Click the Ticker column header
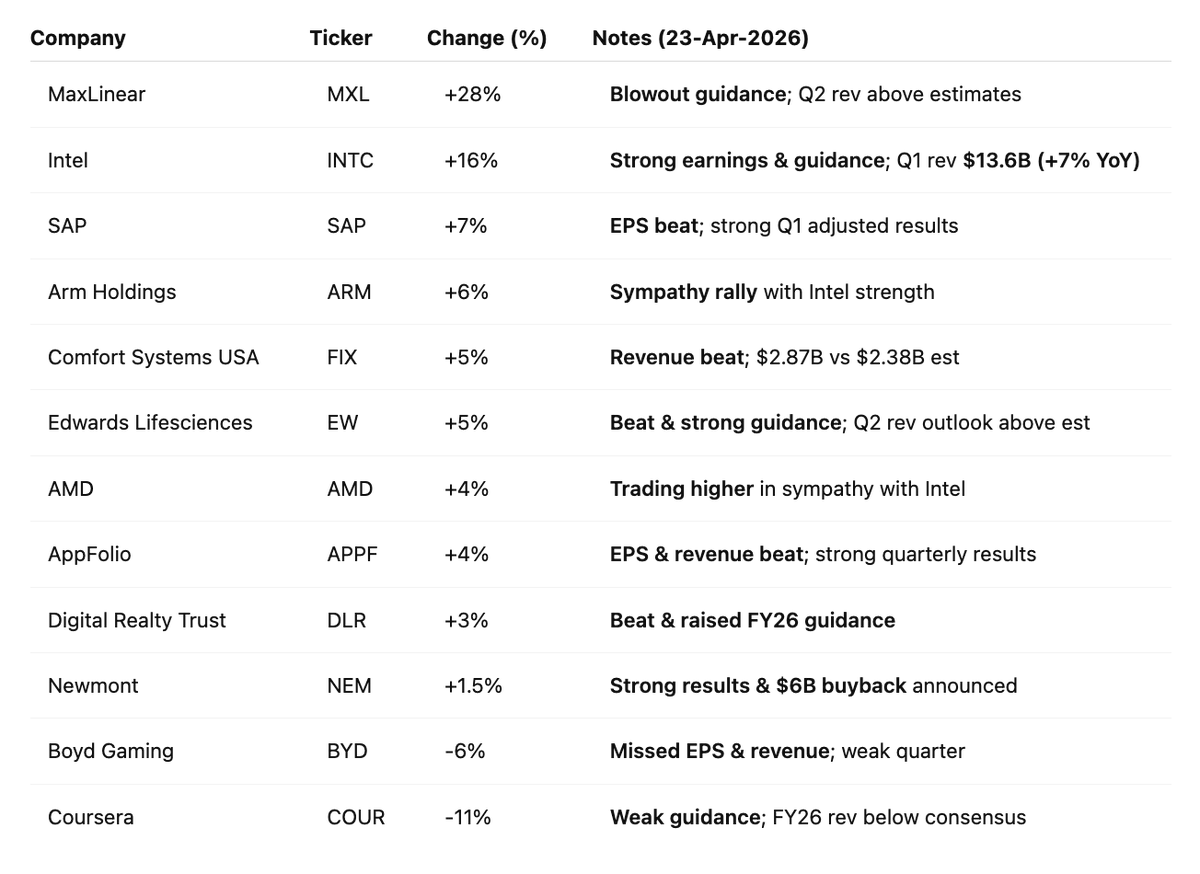 [340, 38]
